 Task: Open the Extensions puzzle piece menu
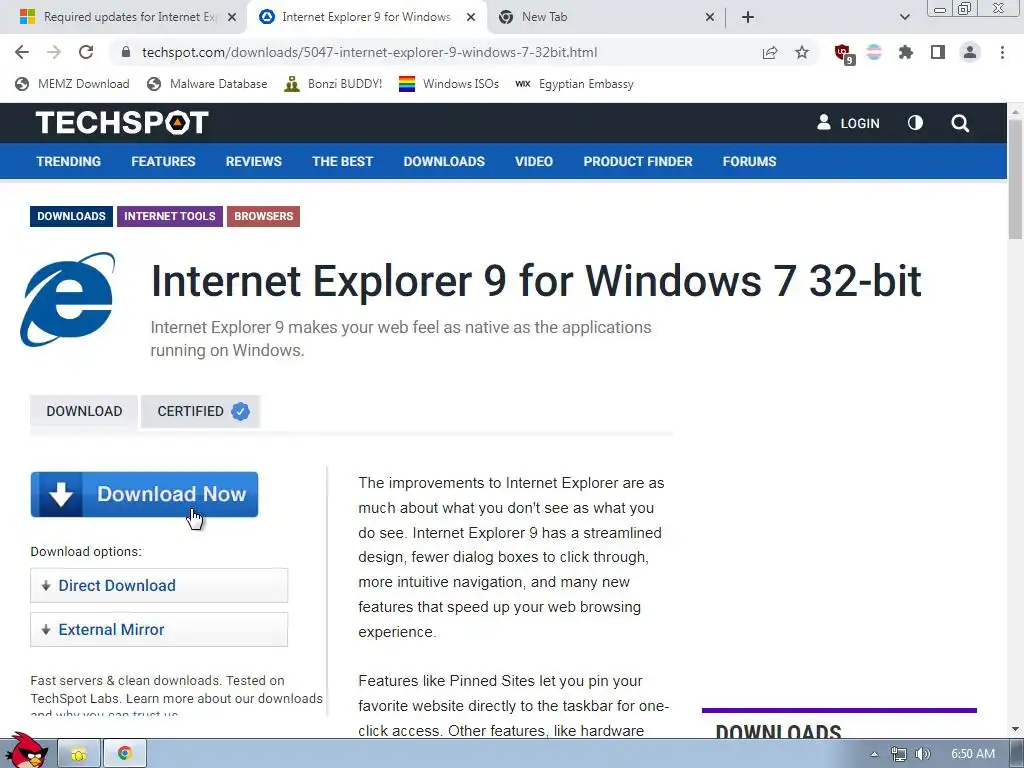[x=906, y=52]
